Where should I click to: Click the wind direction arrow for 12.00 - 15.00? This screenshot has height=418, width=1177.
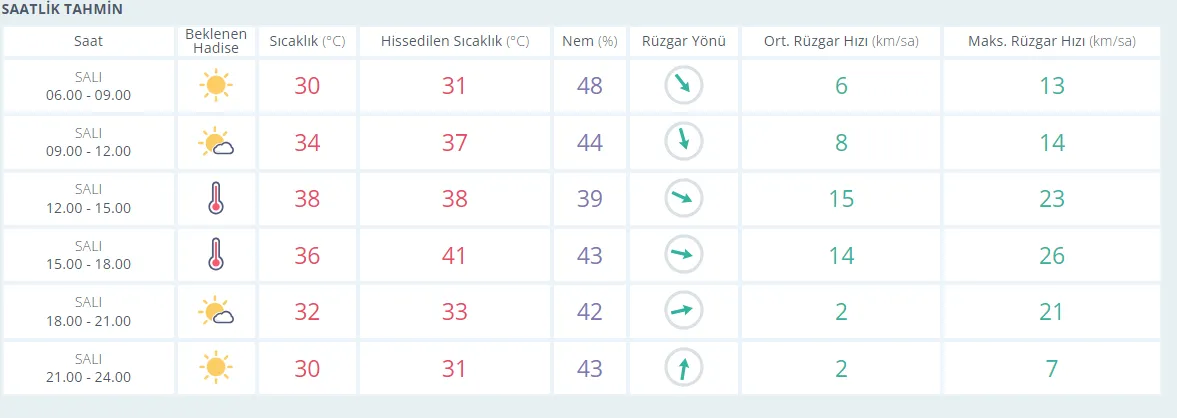[x=684, y=199]
